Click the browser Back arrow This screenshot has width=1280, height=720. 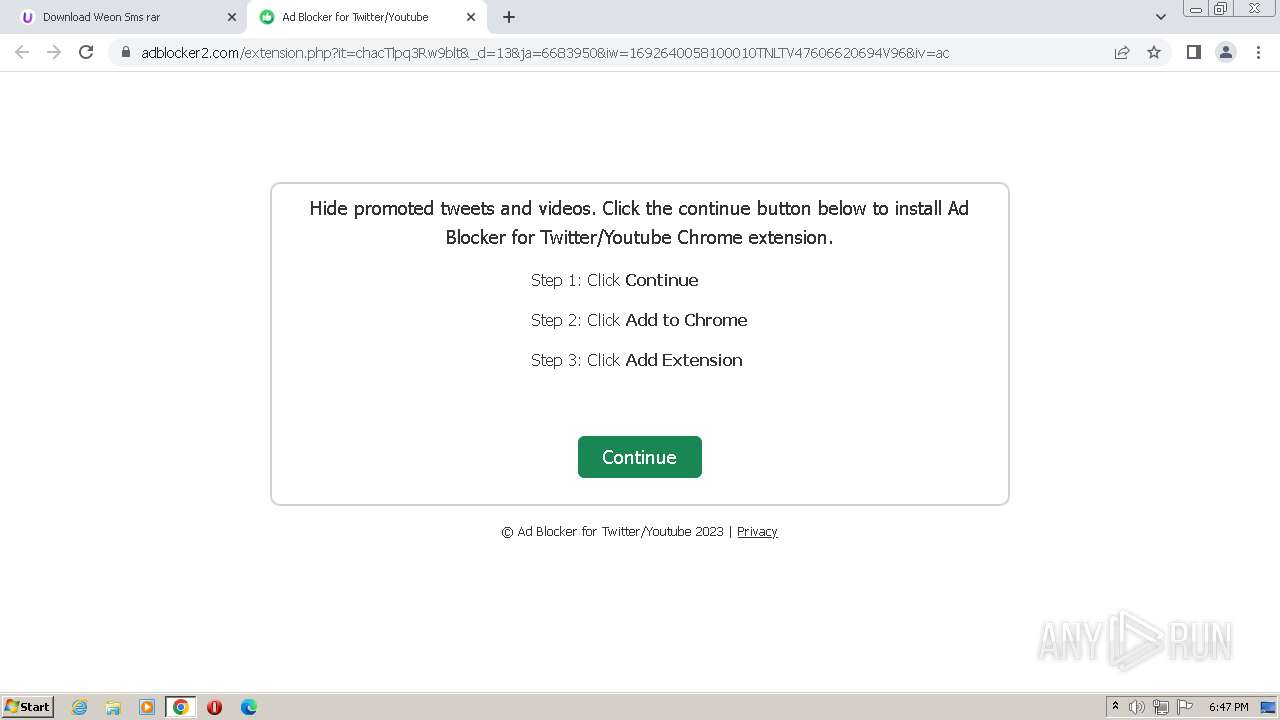click(22, 52)
